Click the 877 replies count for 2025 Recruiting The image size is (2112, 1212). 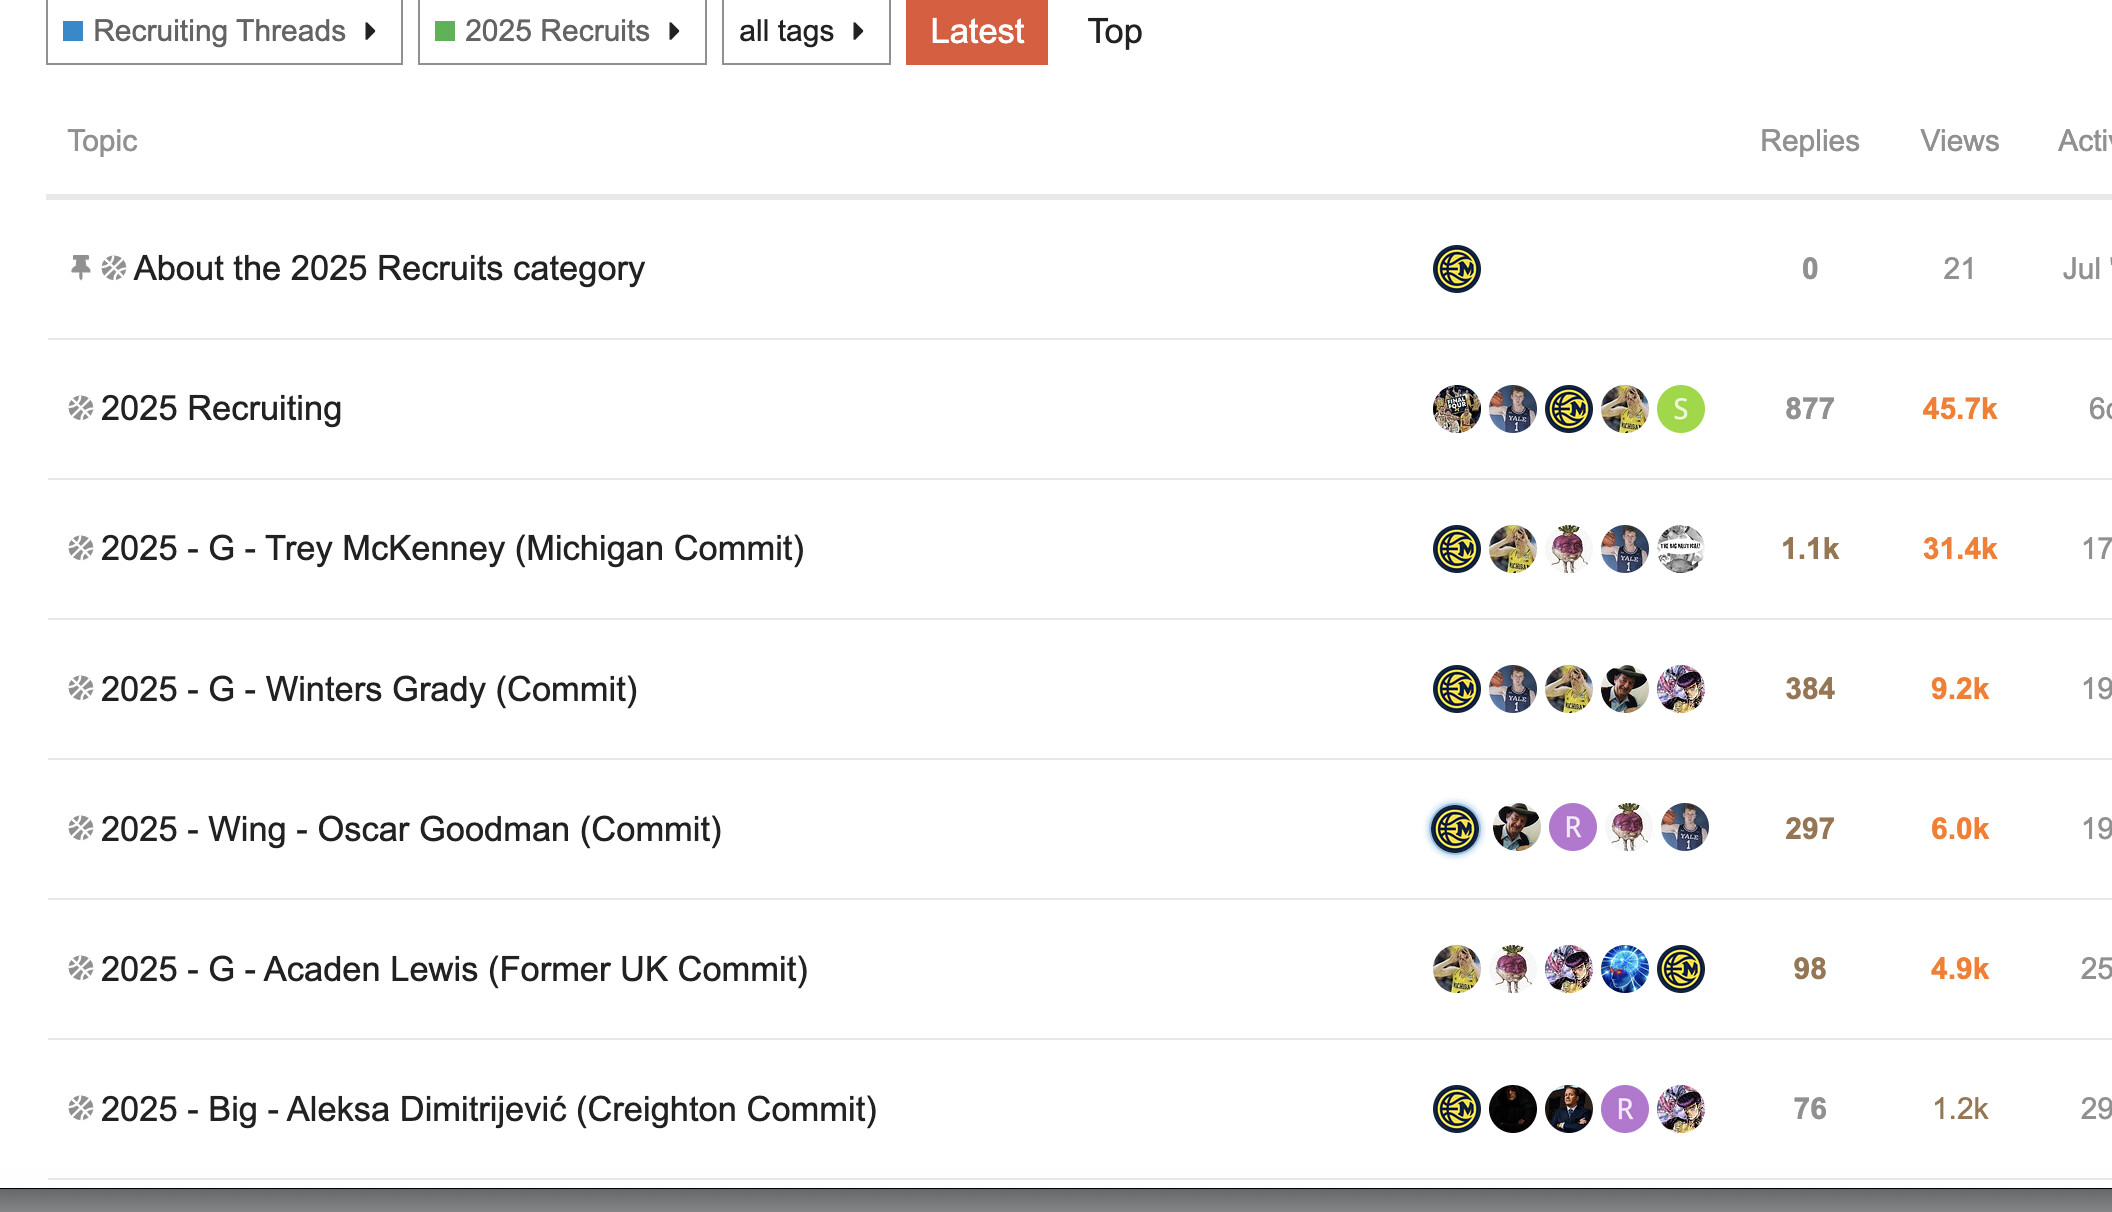point(1809,409)
